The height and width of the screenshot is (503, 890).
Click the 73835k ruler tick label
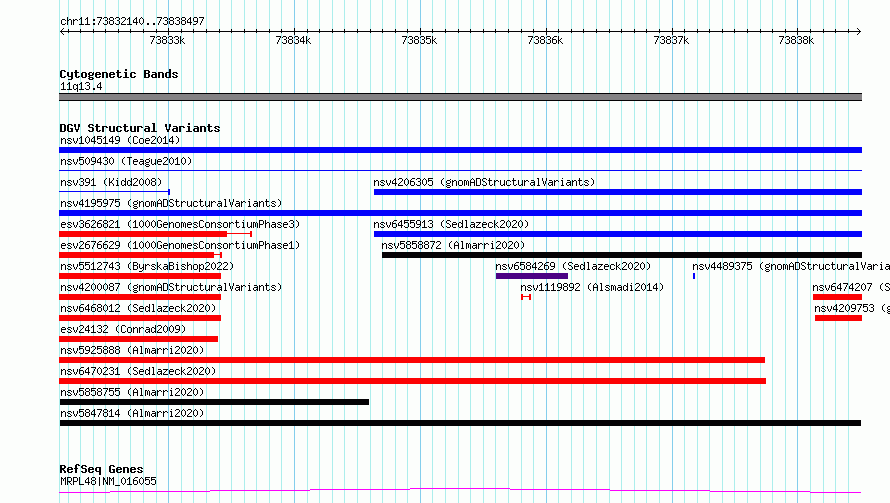[x=419, y=40]
